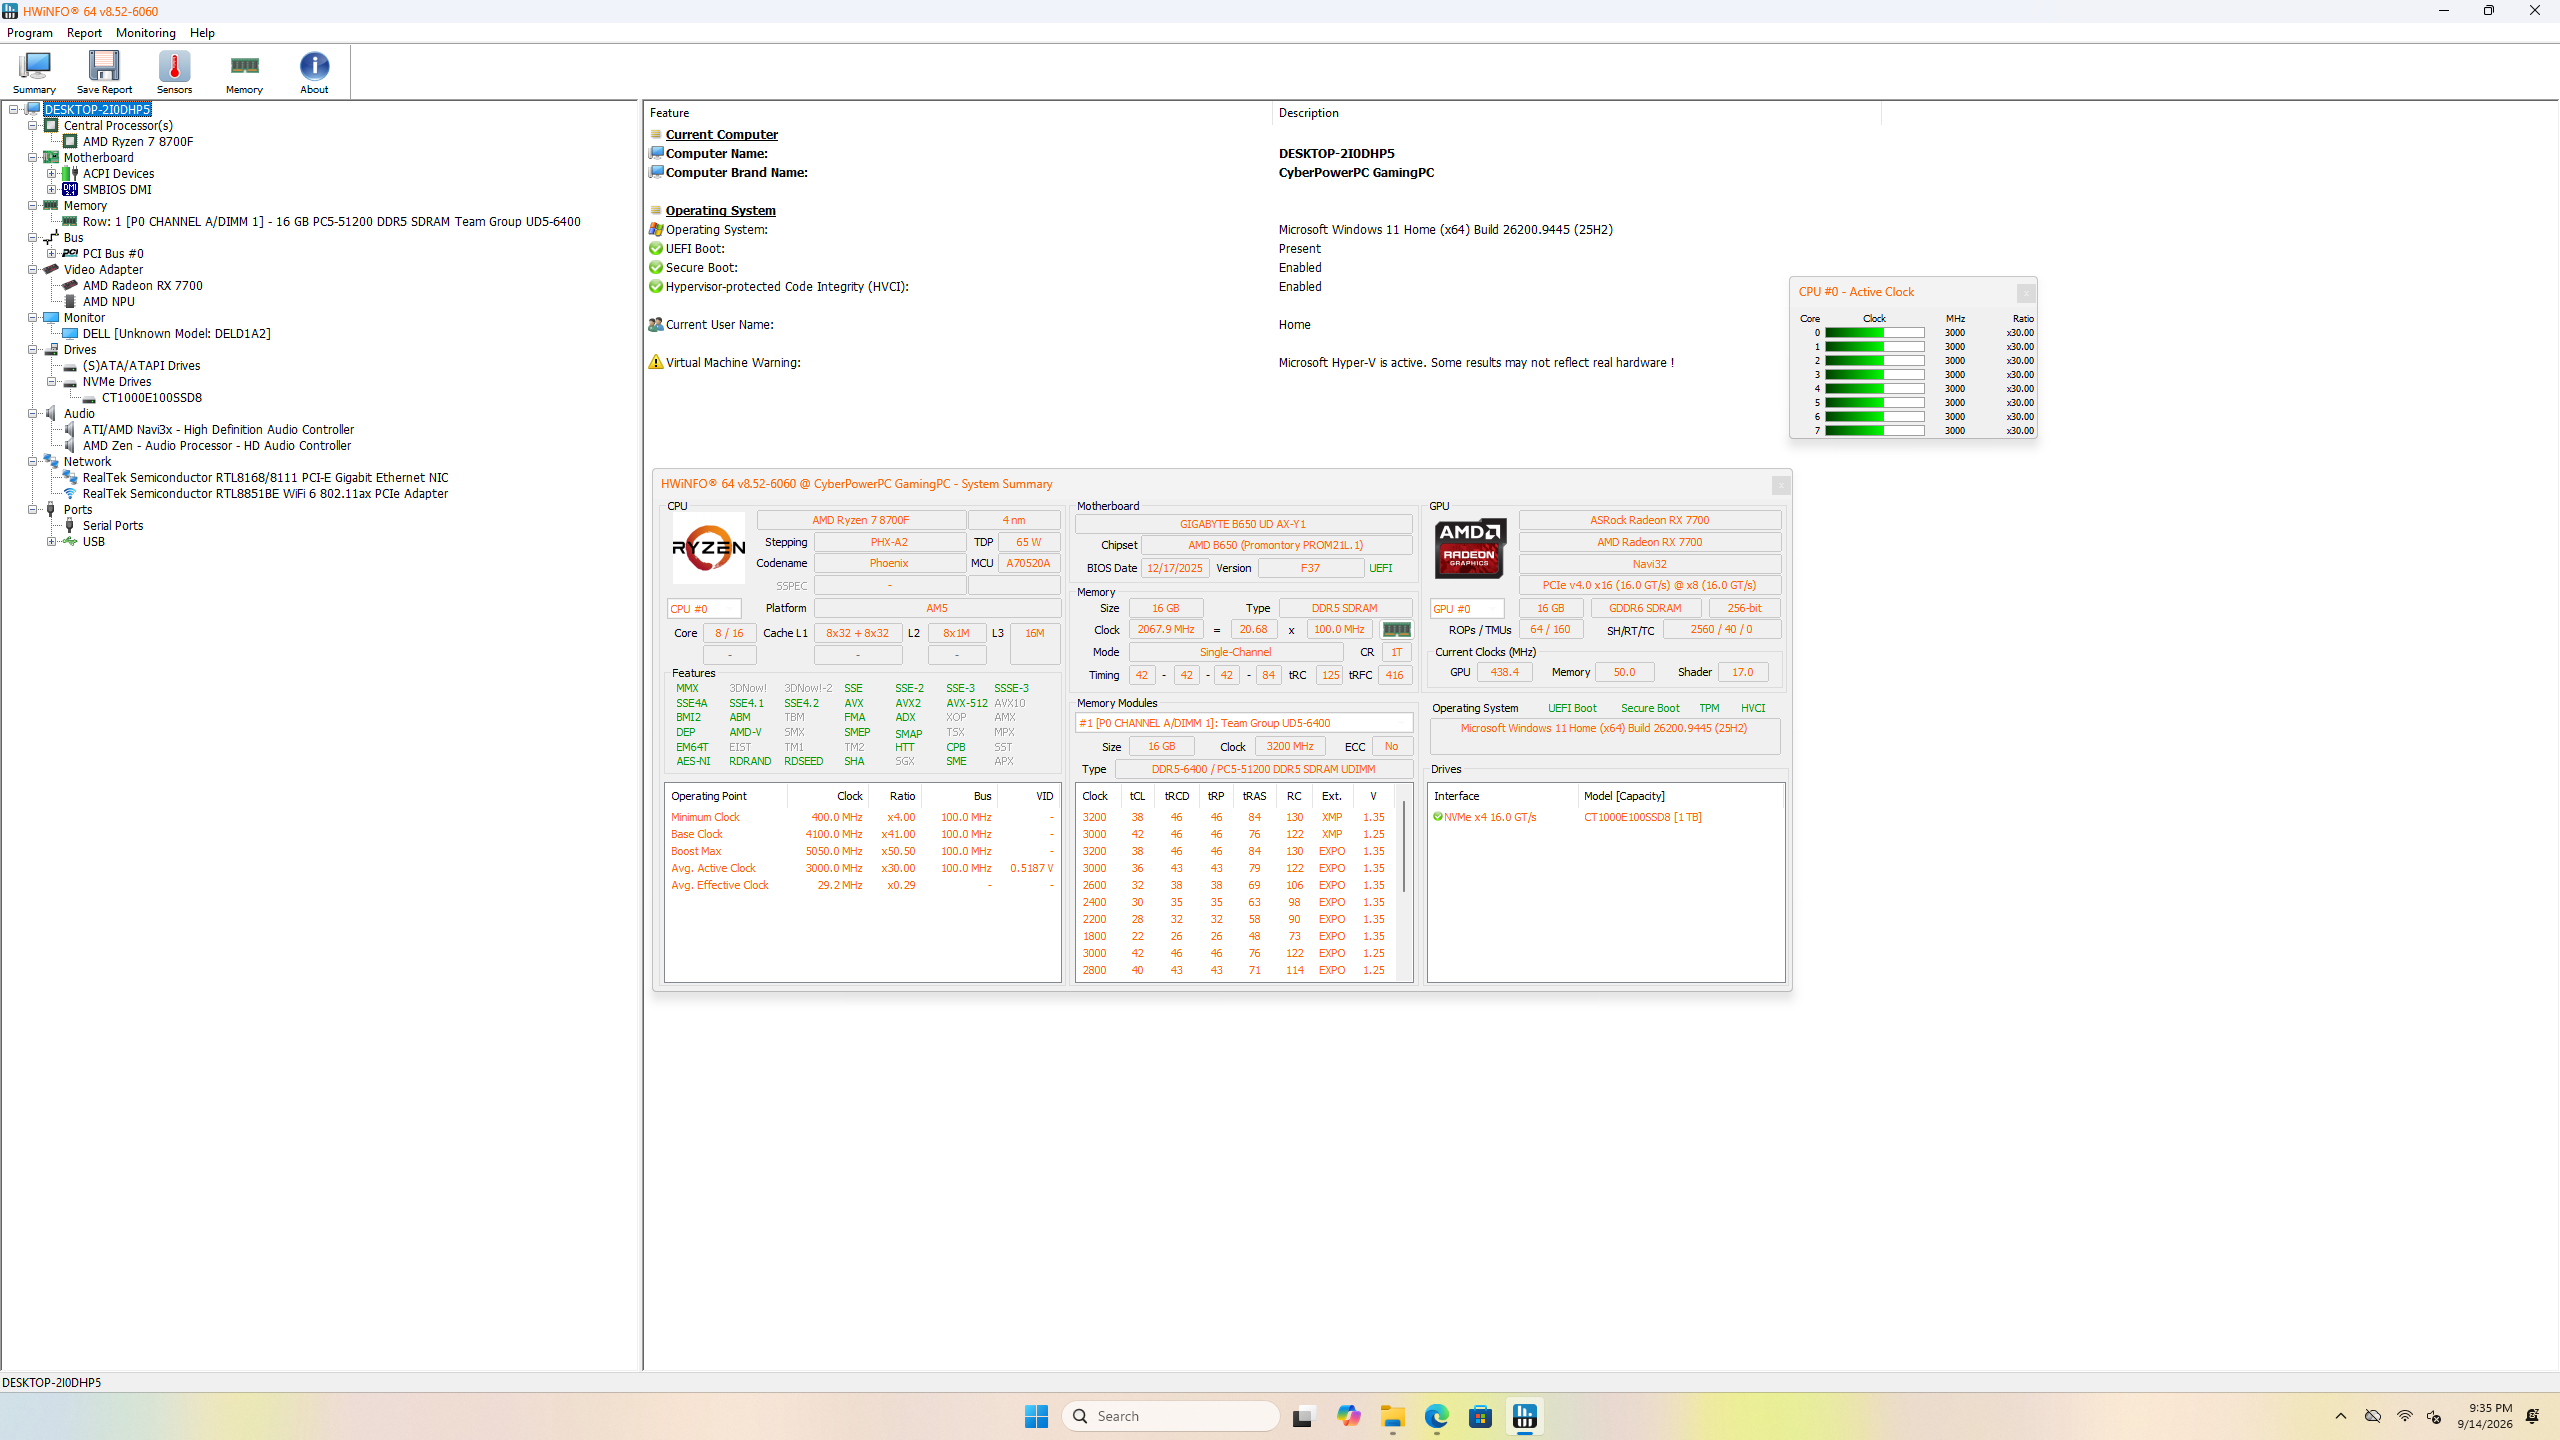The height and width of the screenshot is (1440, 2560).
Task: Open File Explorer from the taskbar
Action: coord(1392,1416)
